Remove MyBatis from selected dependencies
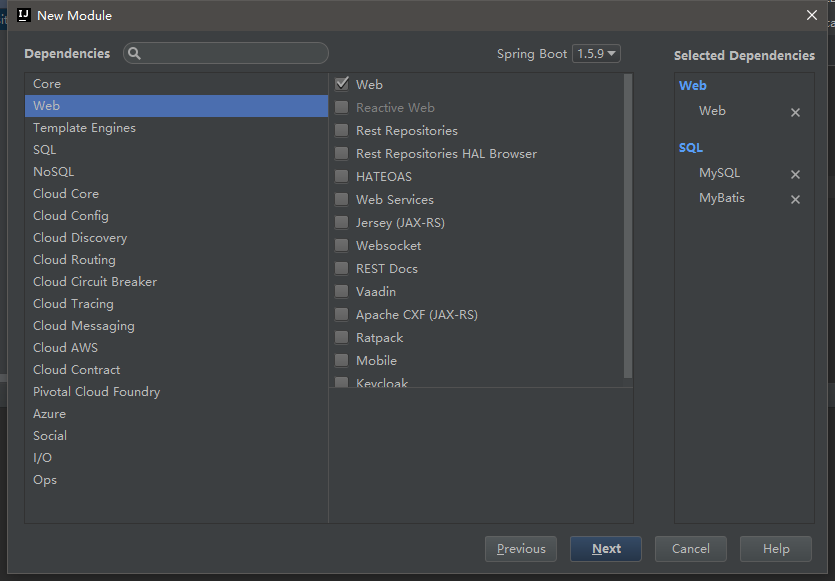835x581 pixels. 795,199
